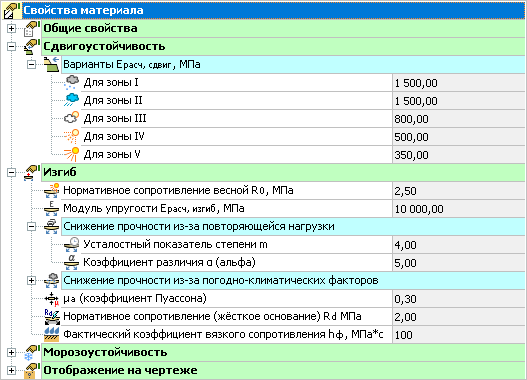Expand Снижение прочности из-за погодно-климатических факторов

click(31, 280)
